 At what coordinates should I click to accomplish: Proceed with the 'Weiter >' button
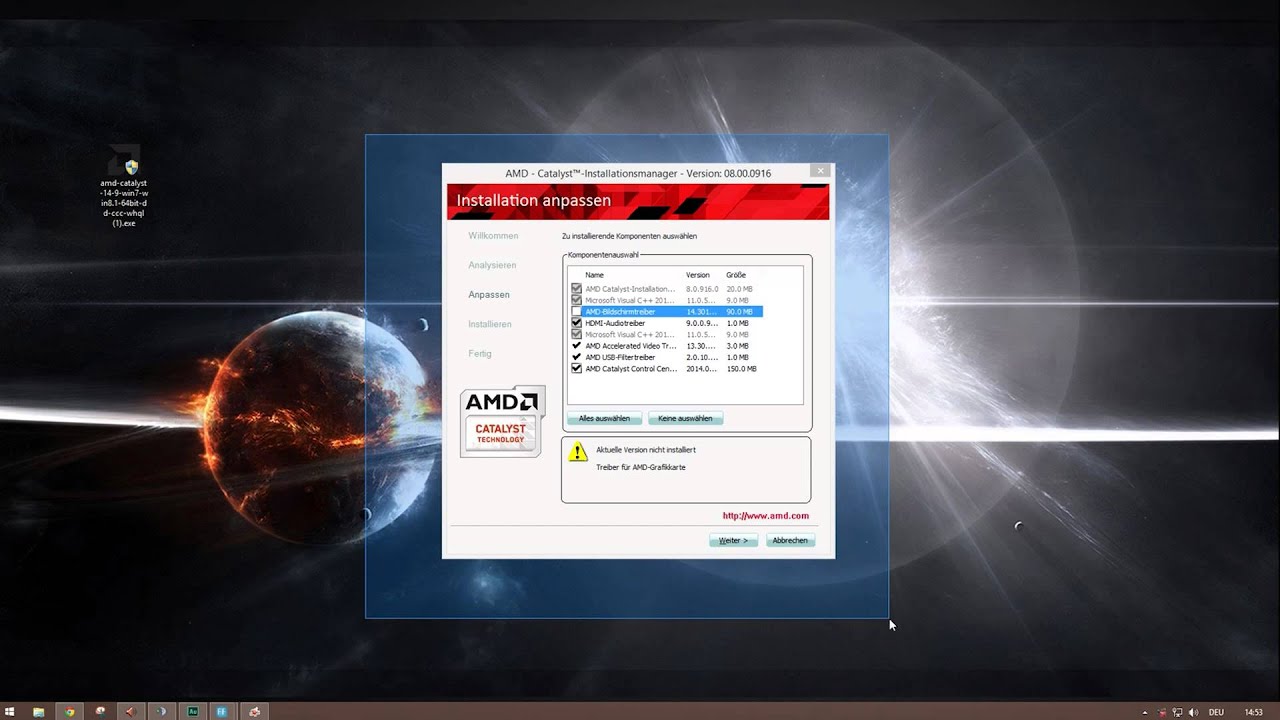tap(733, 540)
